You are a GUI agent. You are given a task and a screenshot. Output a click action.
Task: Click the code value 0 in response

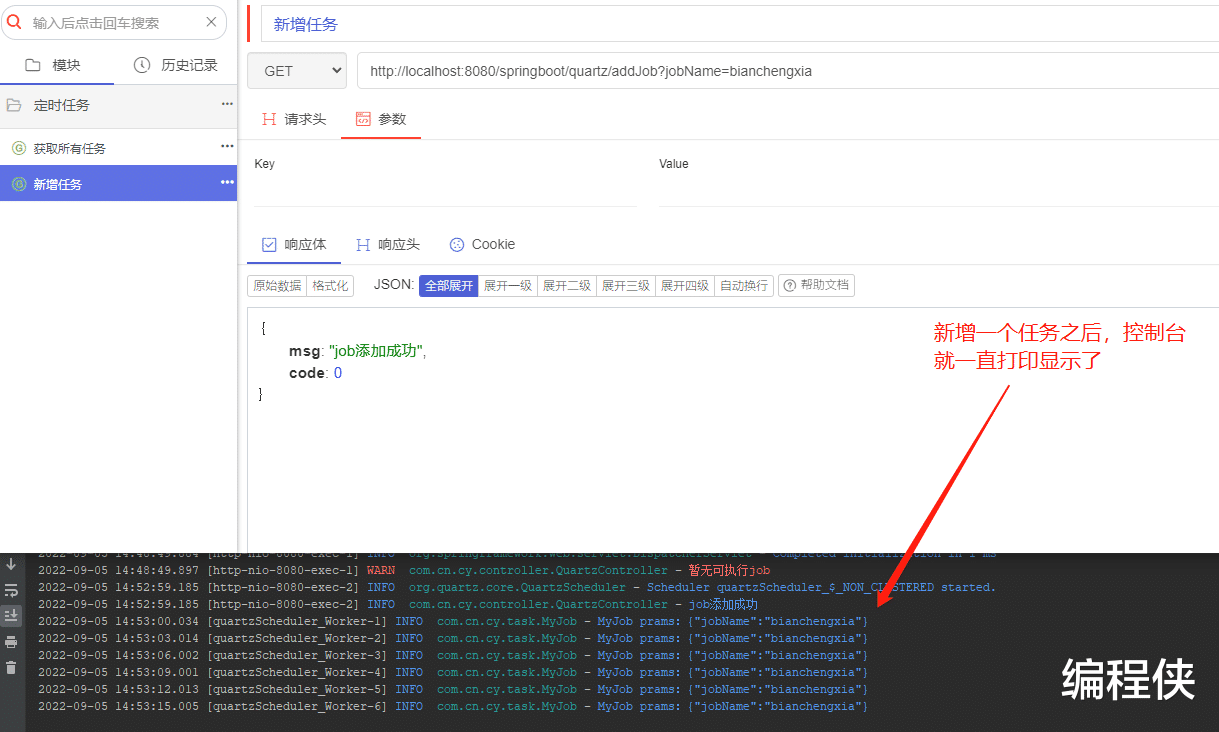tap(338, 373)
